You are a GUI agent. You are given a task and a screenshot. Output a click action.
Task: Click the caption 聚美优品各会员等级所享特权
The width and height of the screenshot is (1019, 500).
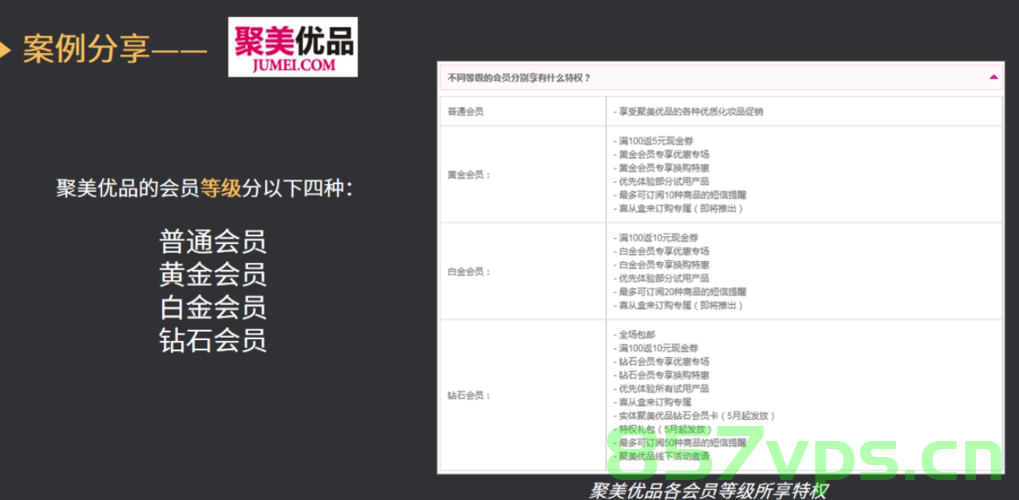(x=708, y=490)
